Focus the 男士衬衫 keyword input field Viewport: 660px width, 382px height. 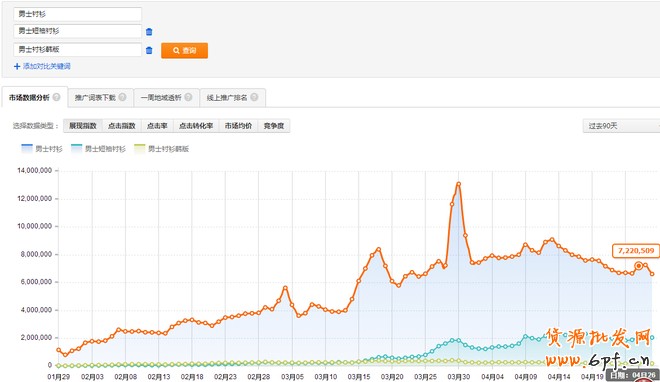point(77,14)
